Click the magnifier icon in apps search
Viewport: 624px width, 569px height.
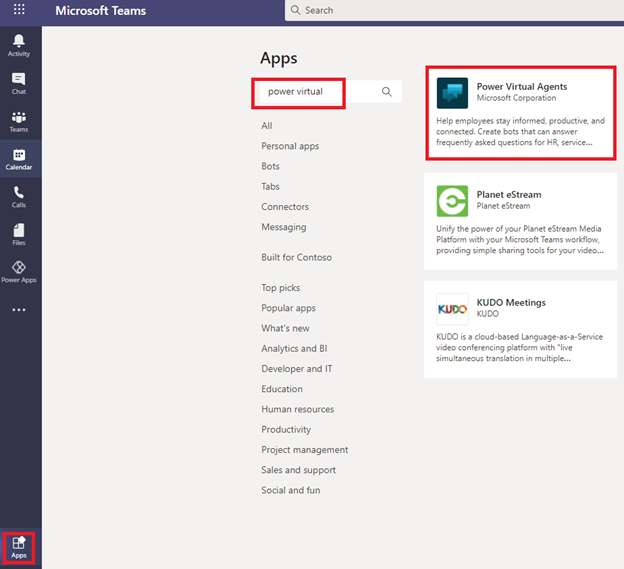387,92
